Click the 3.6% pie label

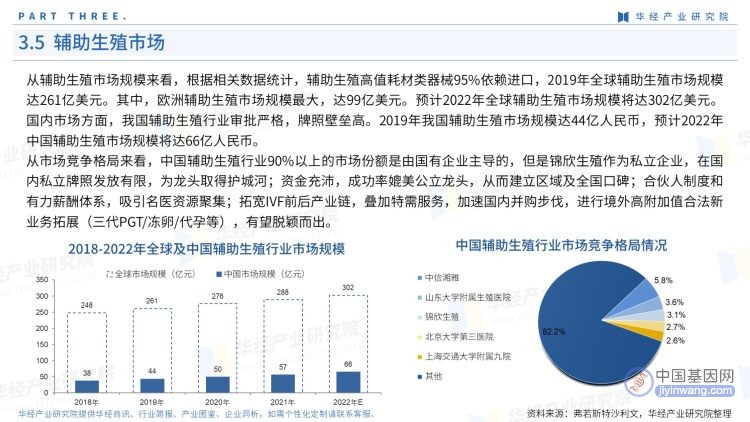674,302
